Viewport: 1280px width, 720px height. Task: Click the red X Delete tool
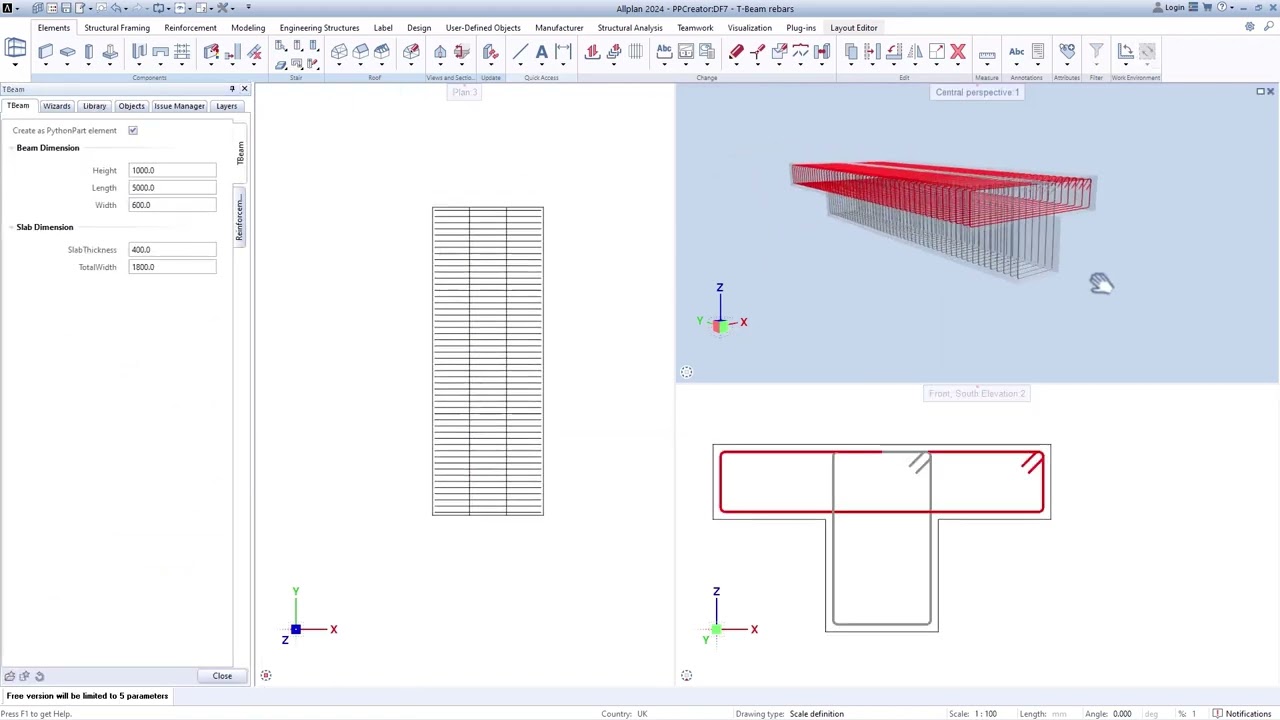(x=958, y=51)
